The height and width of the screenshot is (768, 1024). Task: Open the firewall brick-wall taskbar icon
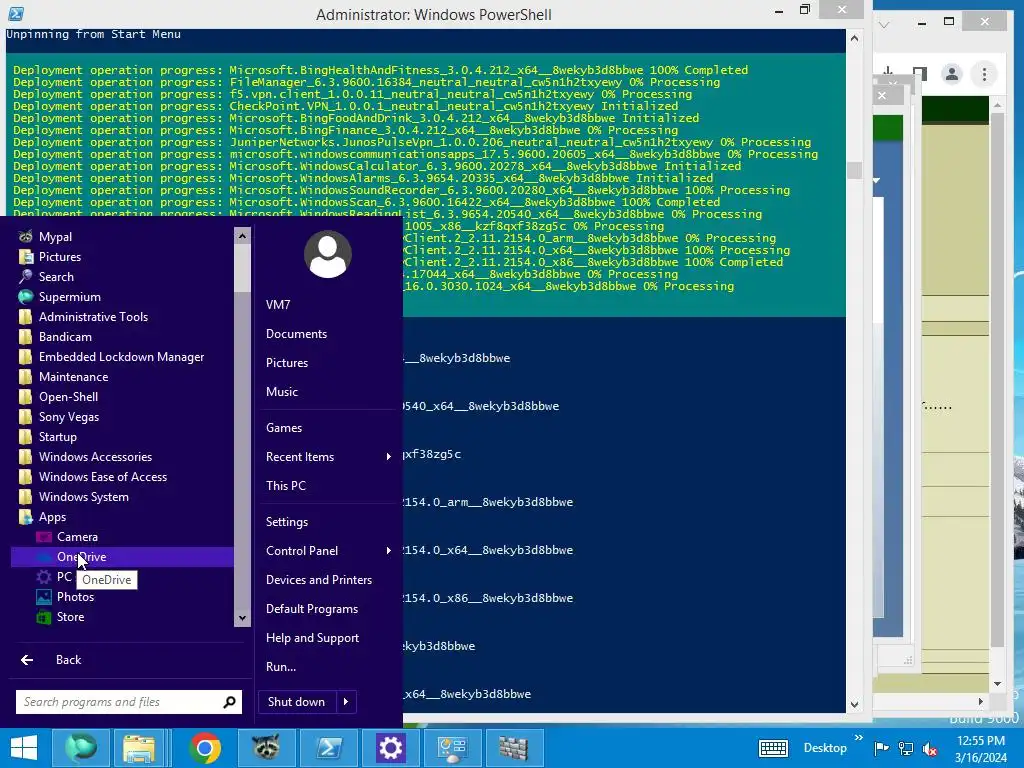click(x=514, y=748)
